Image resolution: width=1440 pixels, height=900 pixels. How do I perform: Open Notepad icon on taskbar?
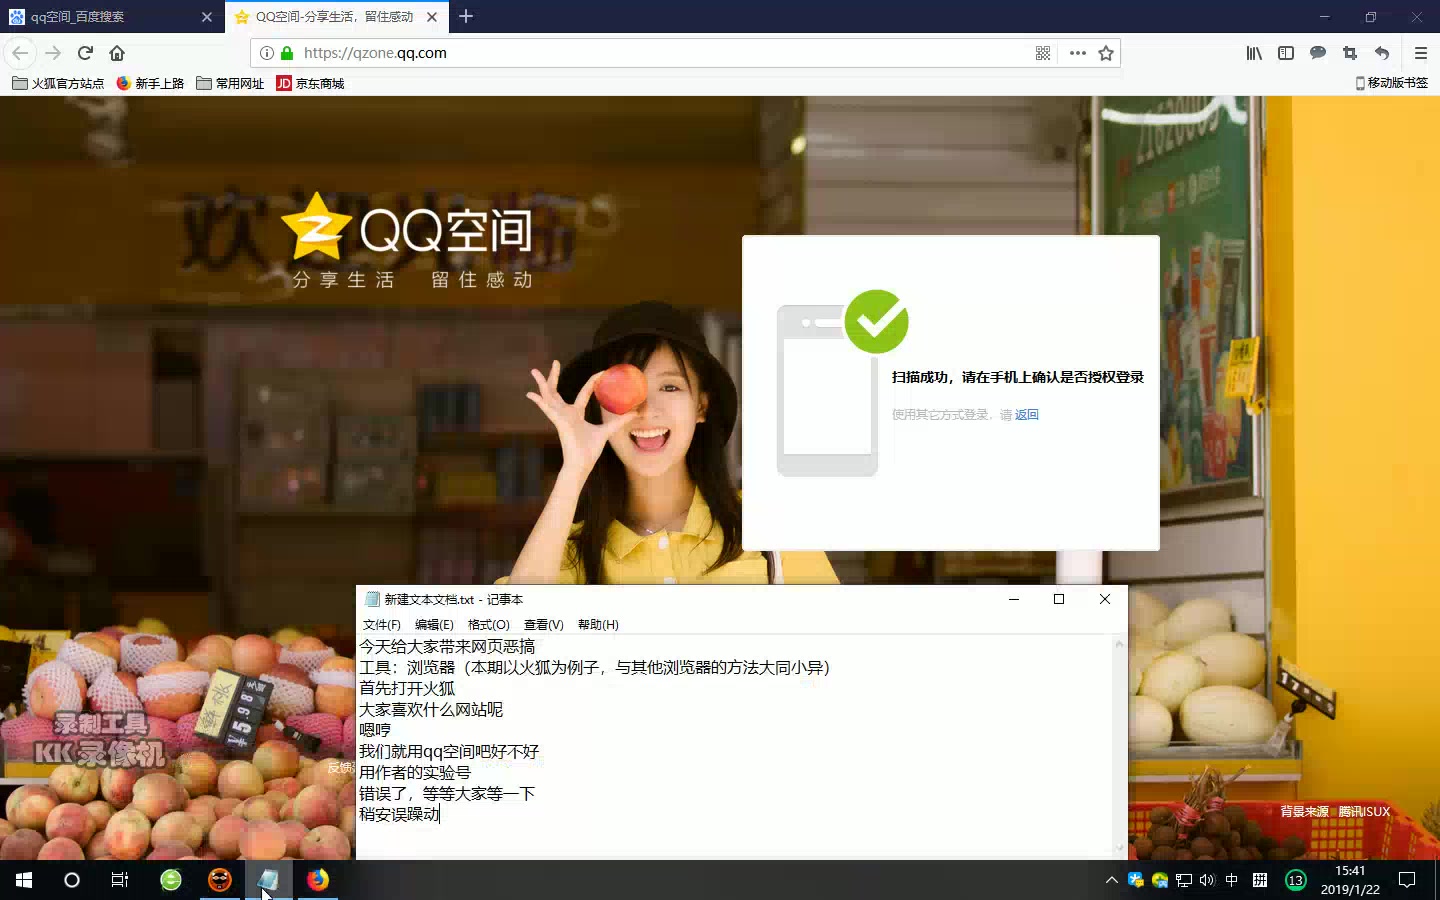[x=268, y=880]
